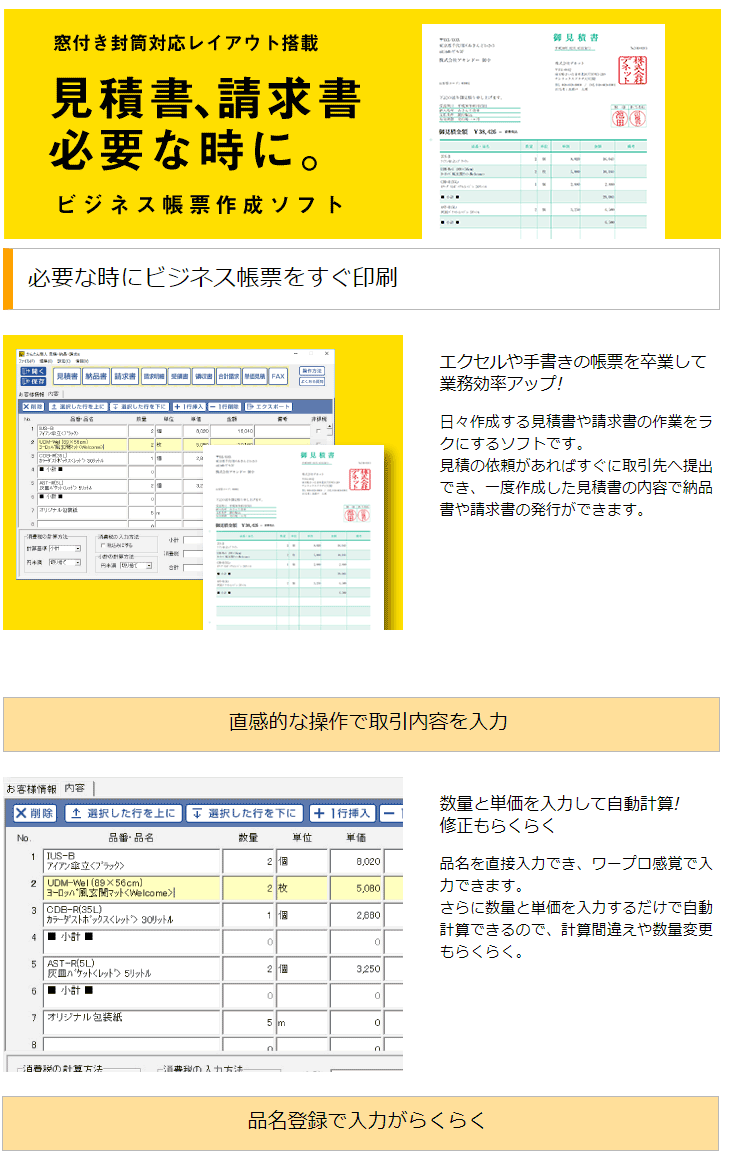Click the オリジナル包装紙 item cell in enlarged table
730x1160 pixels.
coord(132,1022)
